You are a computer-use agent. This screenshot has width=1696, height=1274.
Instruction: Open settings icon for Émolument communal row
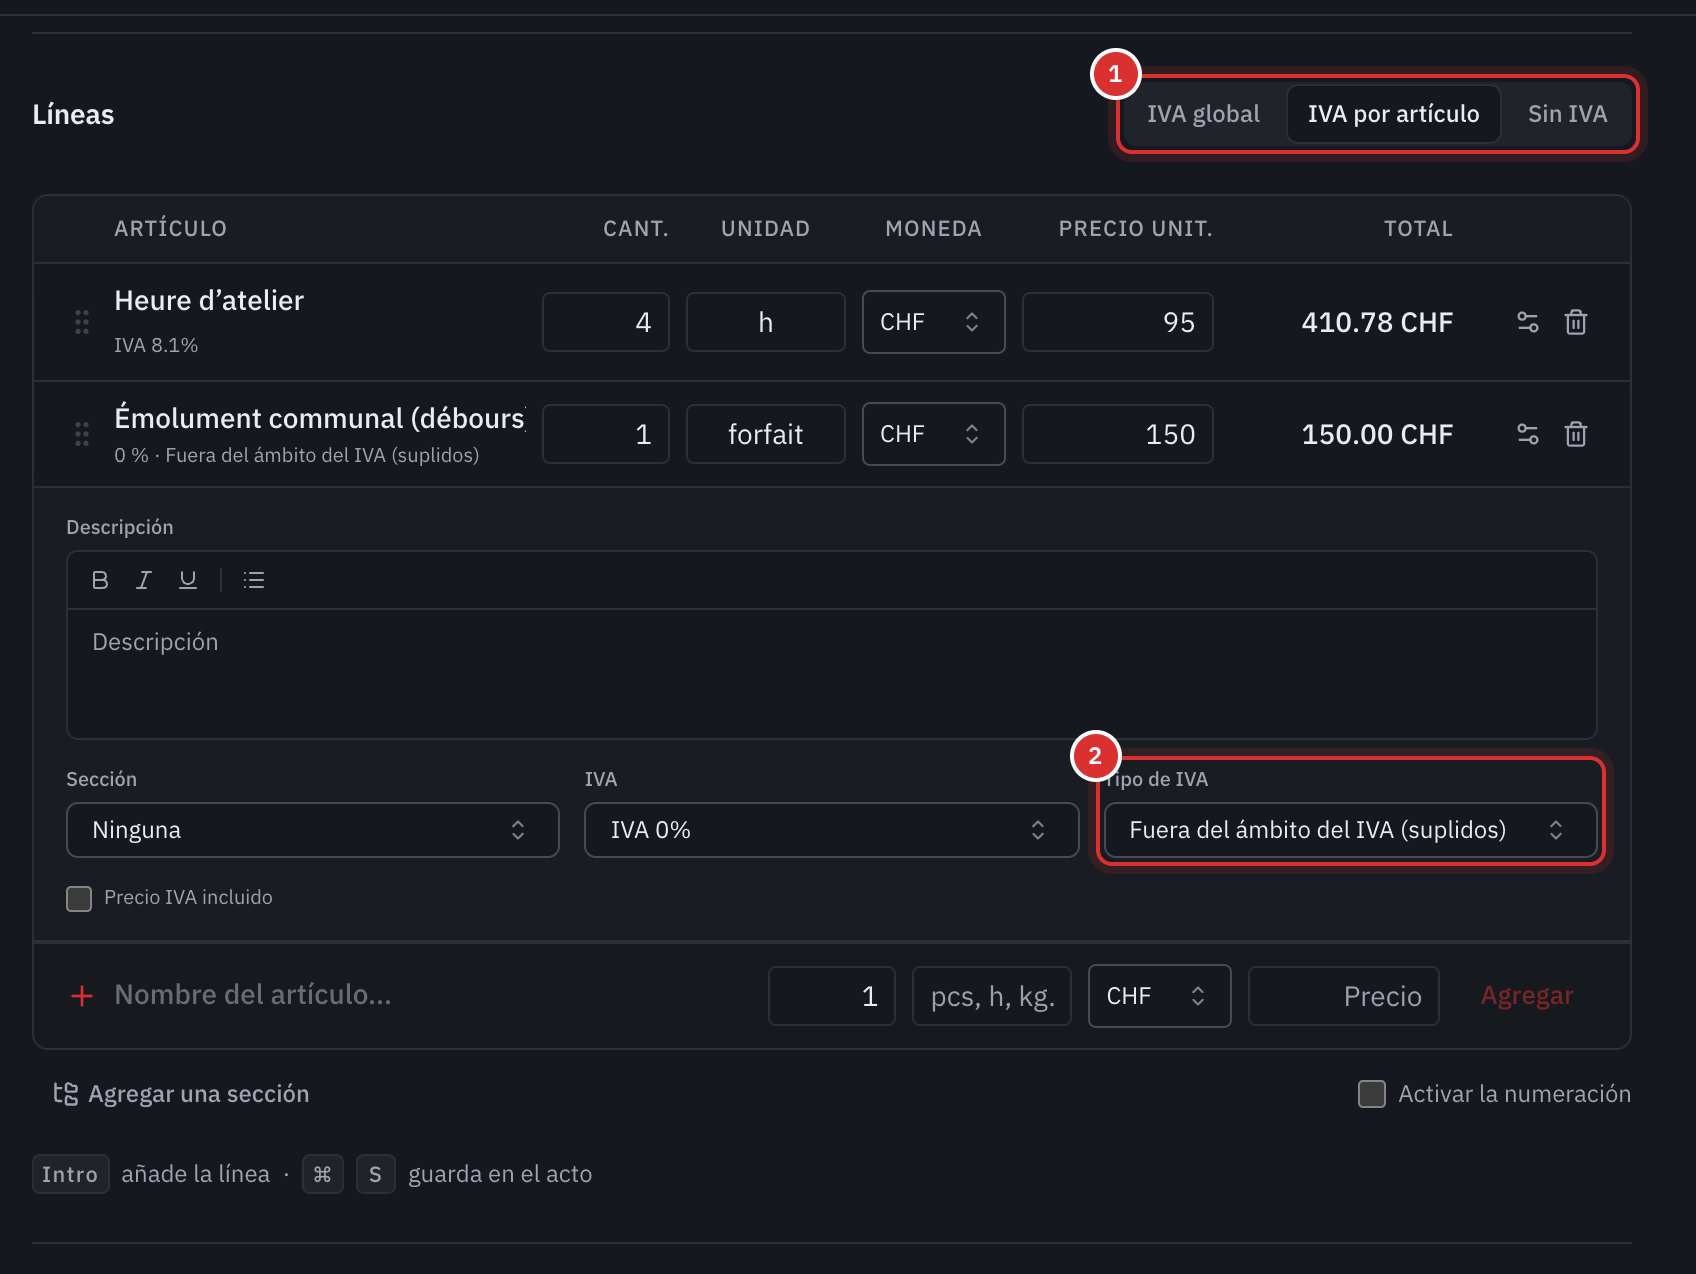(1527, 434)
